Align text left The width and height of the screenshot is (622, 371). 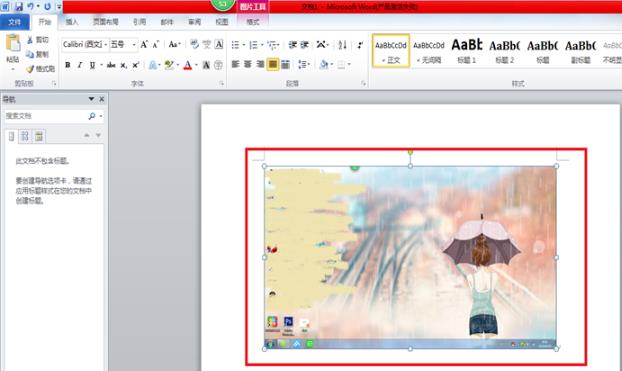tap(236, 64)
